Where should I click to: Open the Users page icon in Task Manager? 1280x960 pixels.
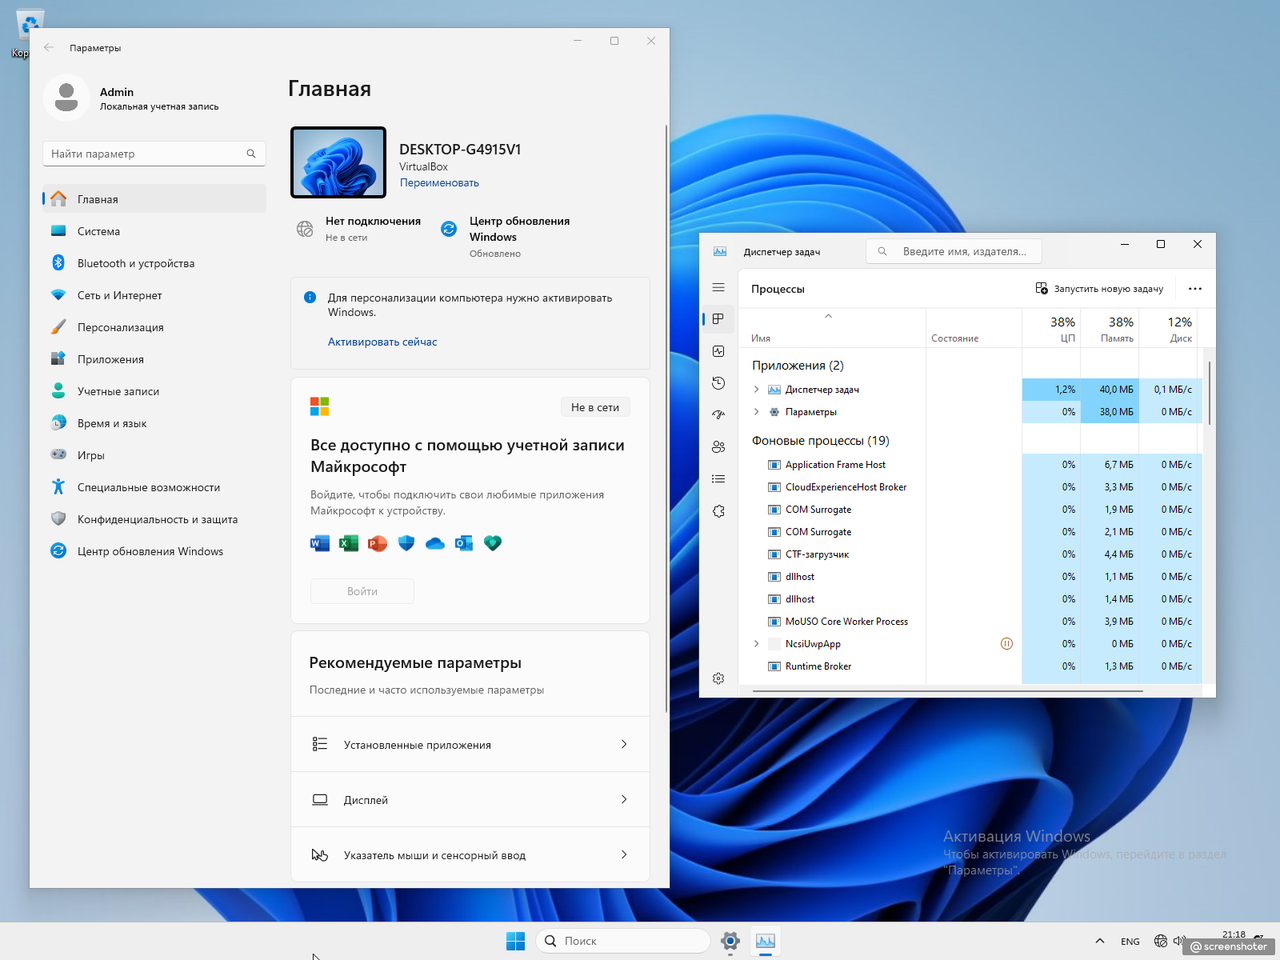click(x=718, y=447)
